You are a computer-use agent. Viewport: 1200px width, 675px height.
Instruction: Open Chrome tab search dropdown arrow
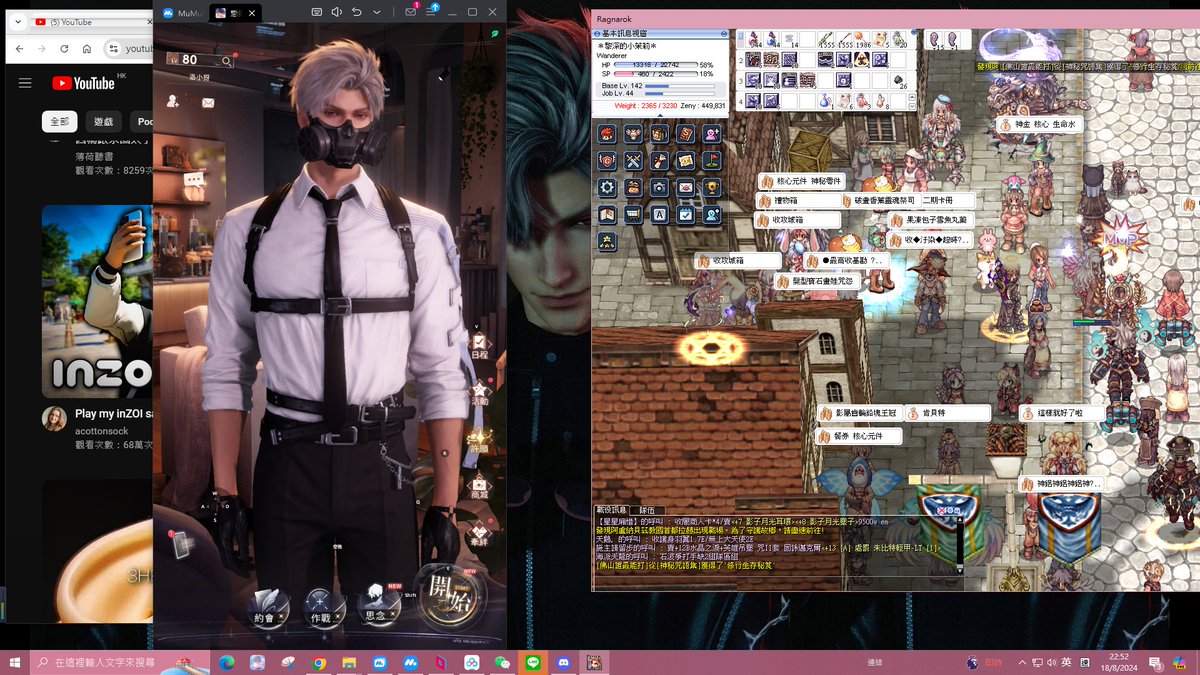pos(18,21)
